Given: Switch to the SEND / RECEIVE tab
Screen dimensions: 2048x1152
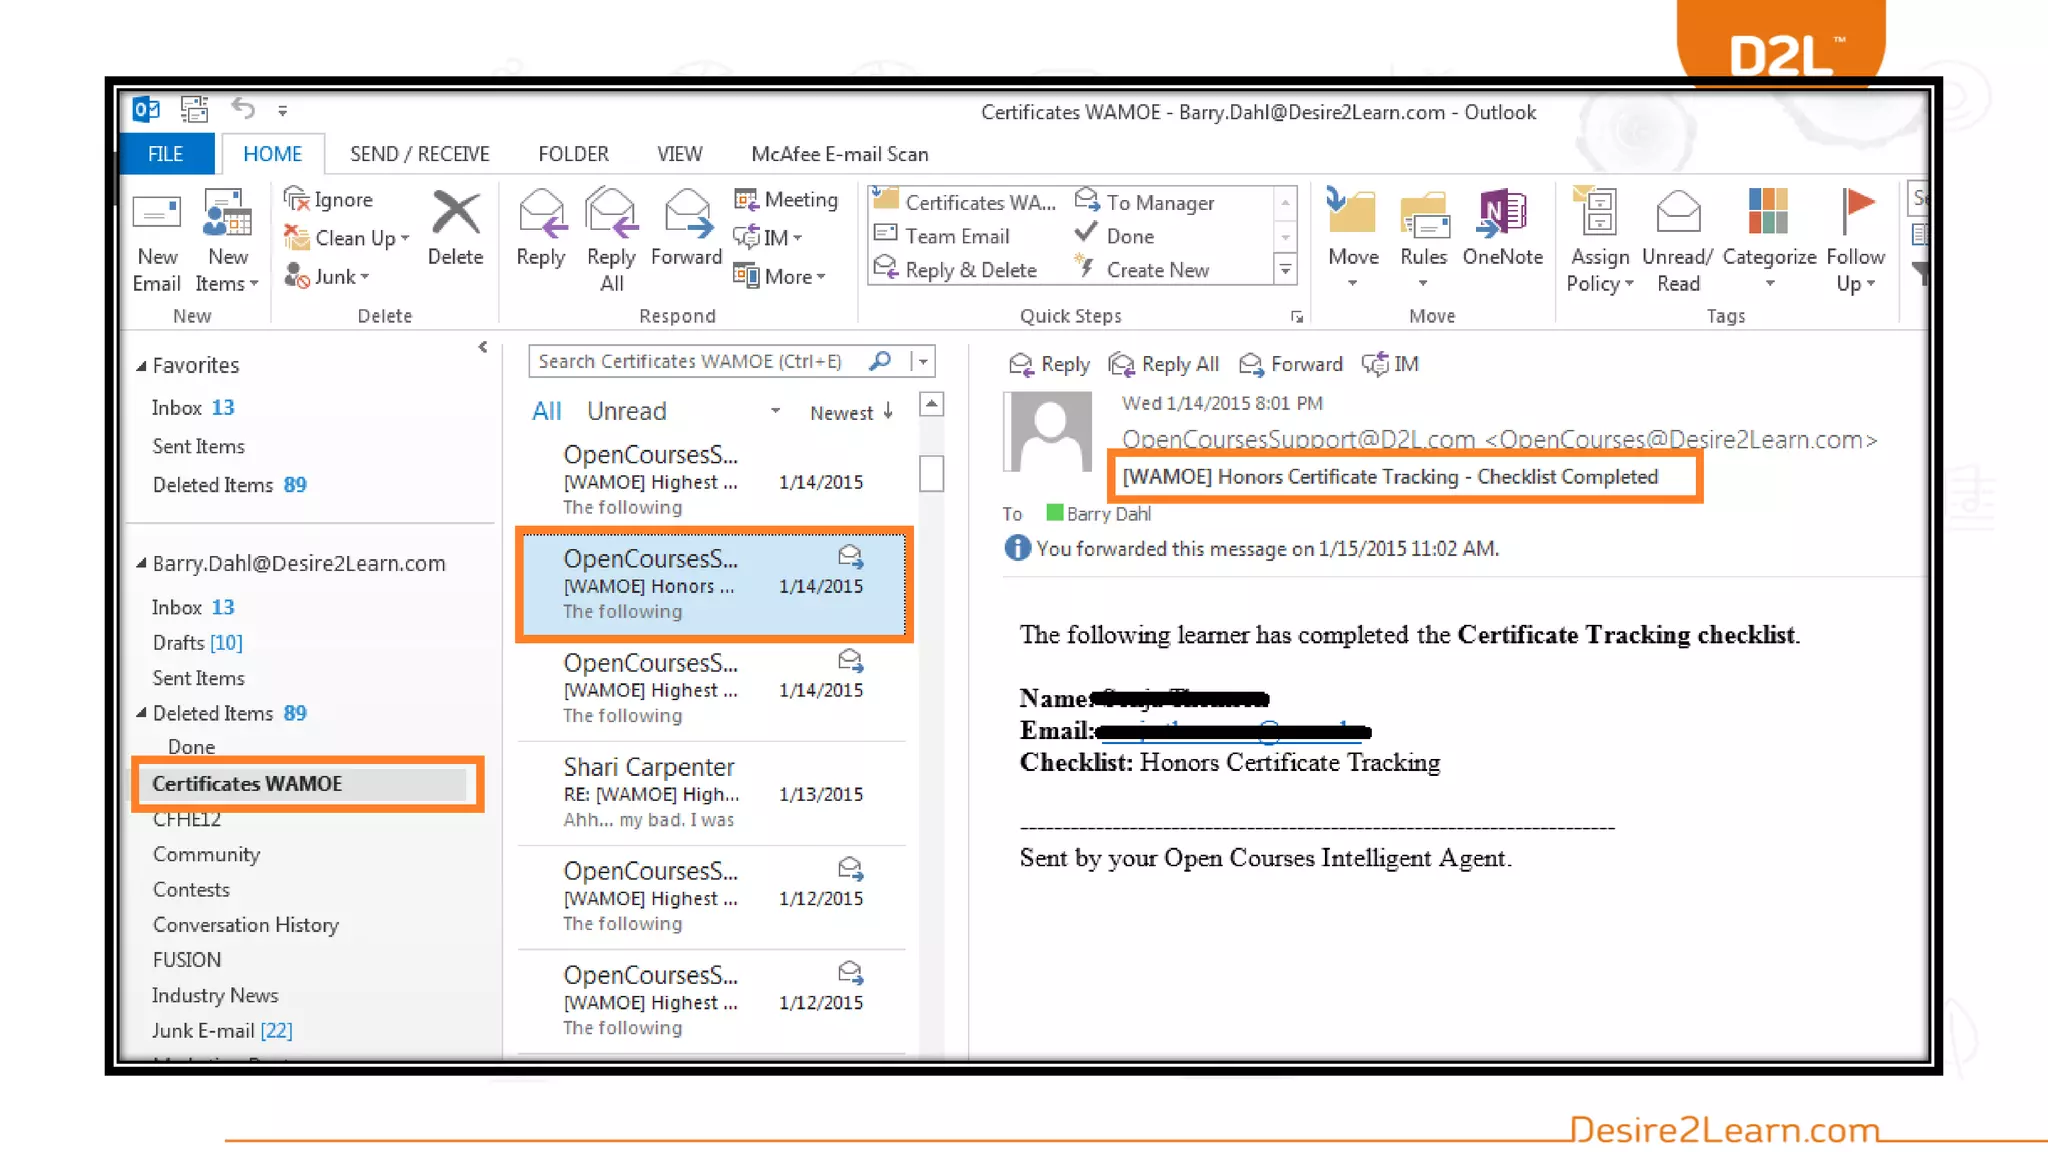Looking at the screenshot, I should [x=420, y=154].
